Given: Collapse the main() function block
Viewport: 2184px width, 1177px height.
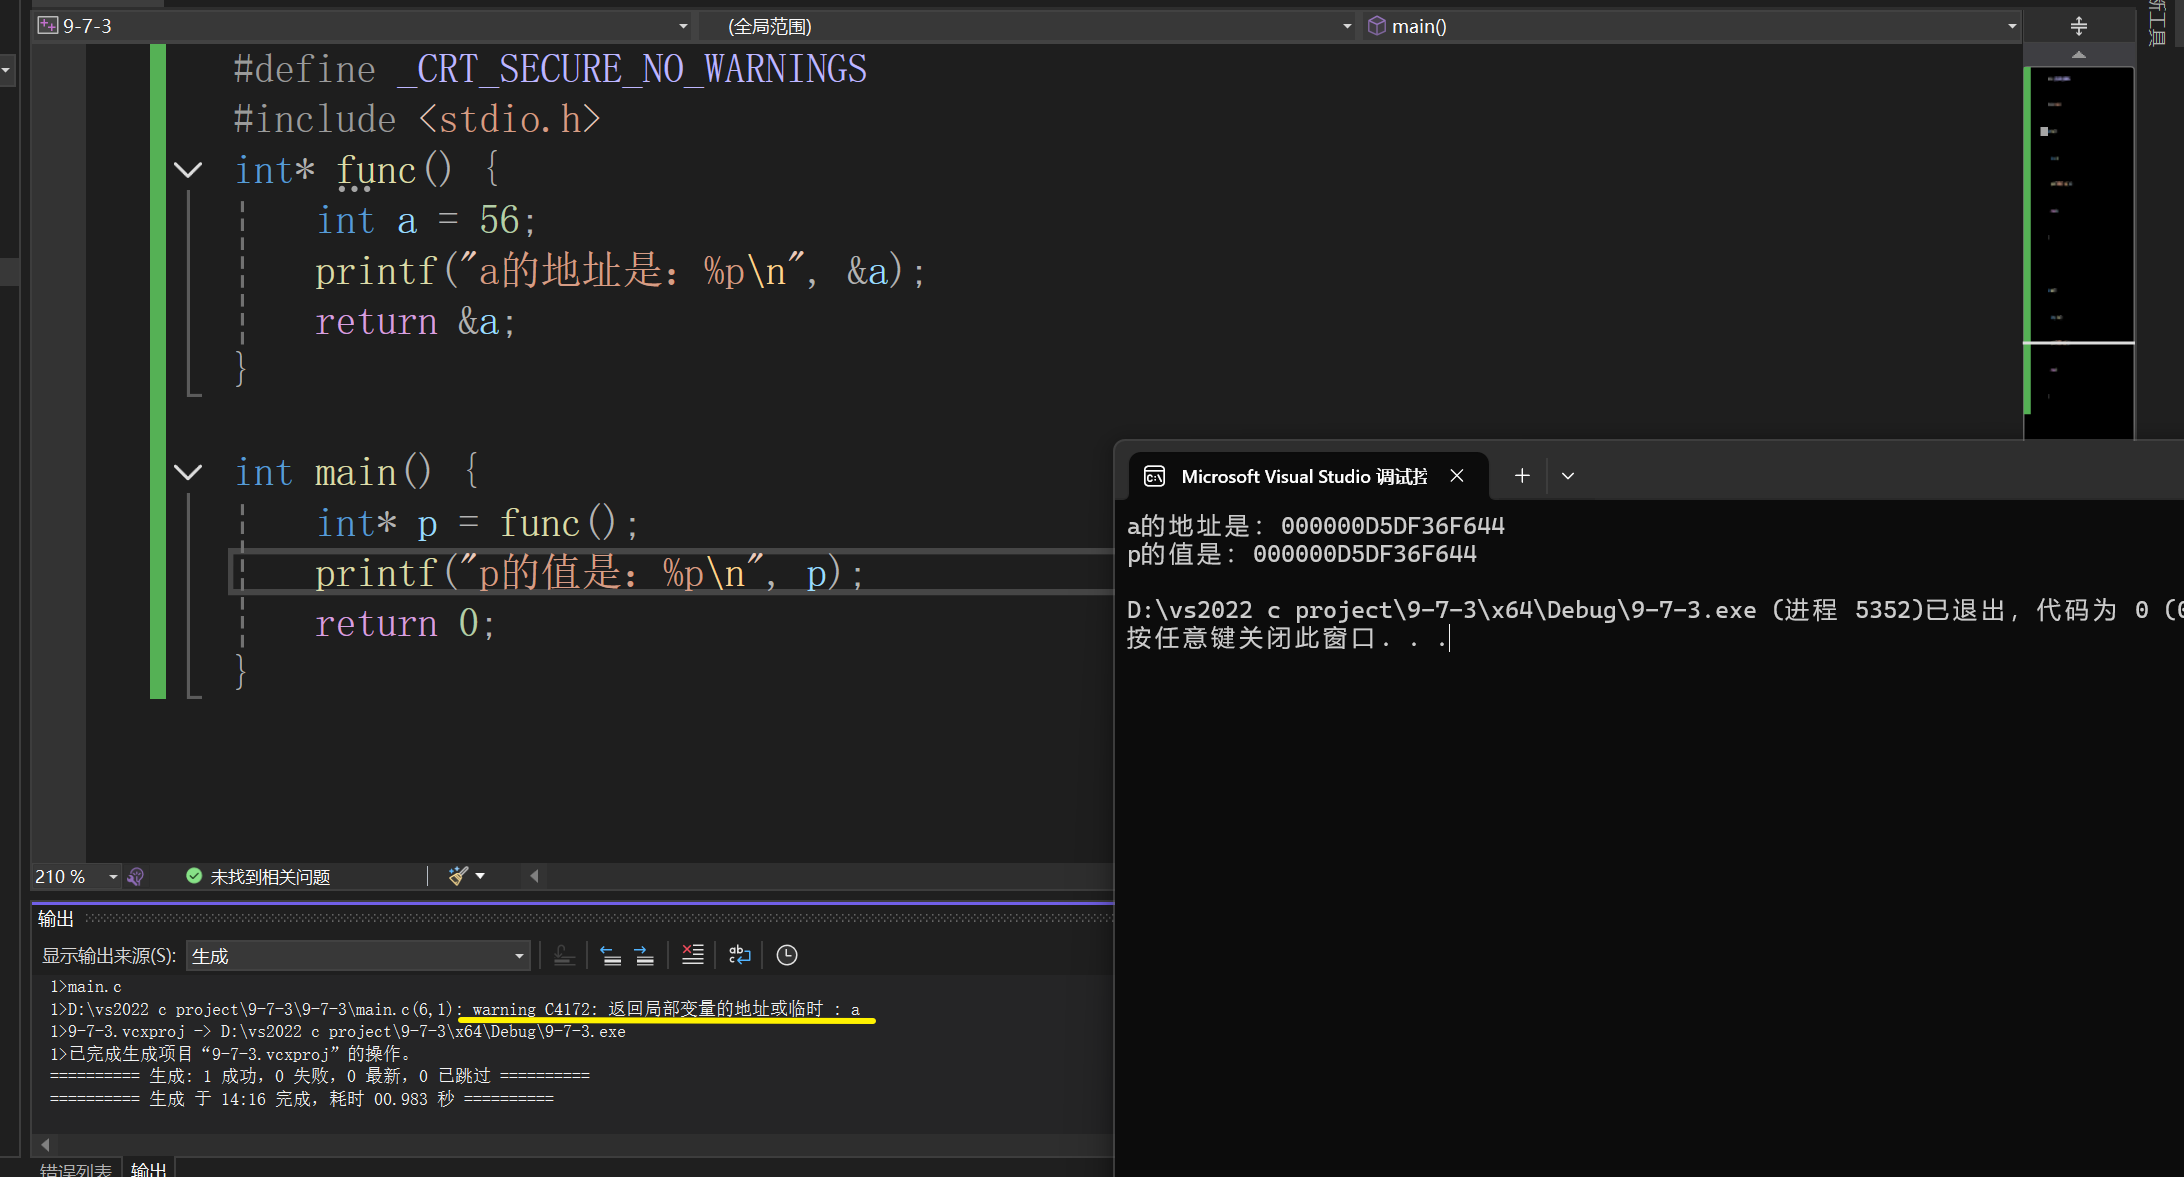Looking at the screenshot, I should (x=188, y=472).
